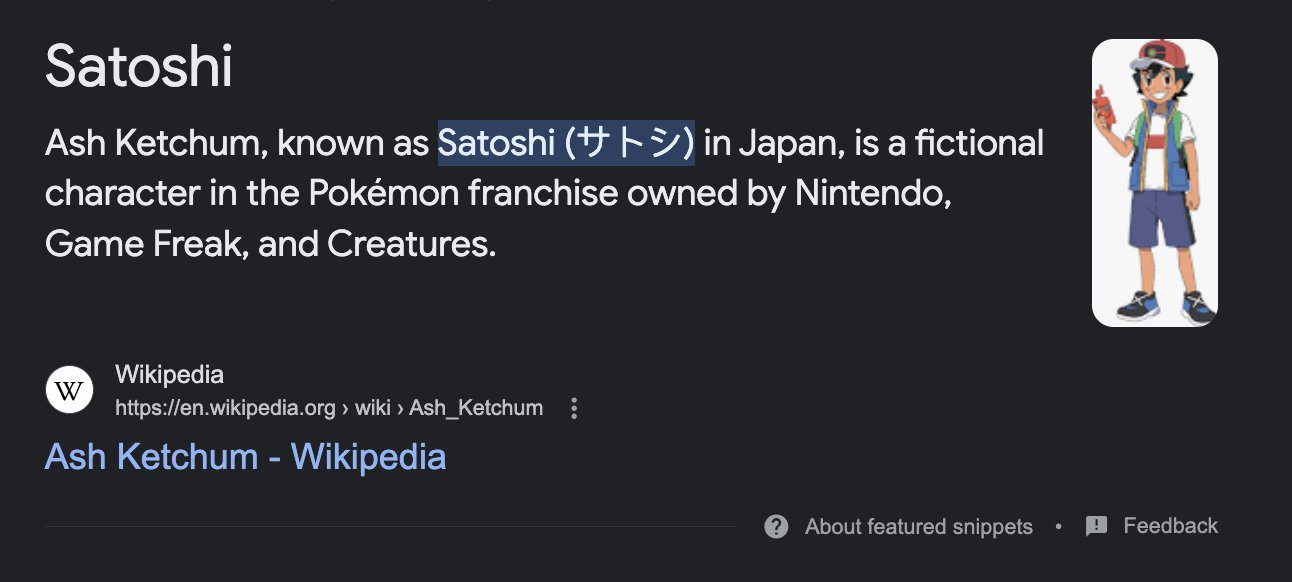Click the Feedback flag icon
The height and width of the screenshot is (582, 1292).
[x=1096, y=527]
